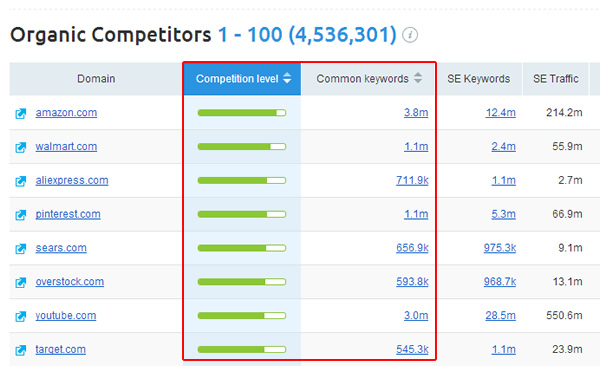Click pinterest.com competition level bar
This screenshot has width=600, height=366.
(242, 214)
